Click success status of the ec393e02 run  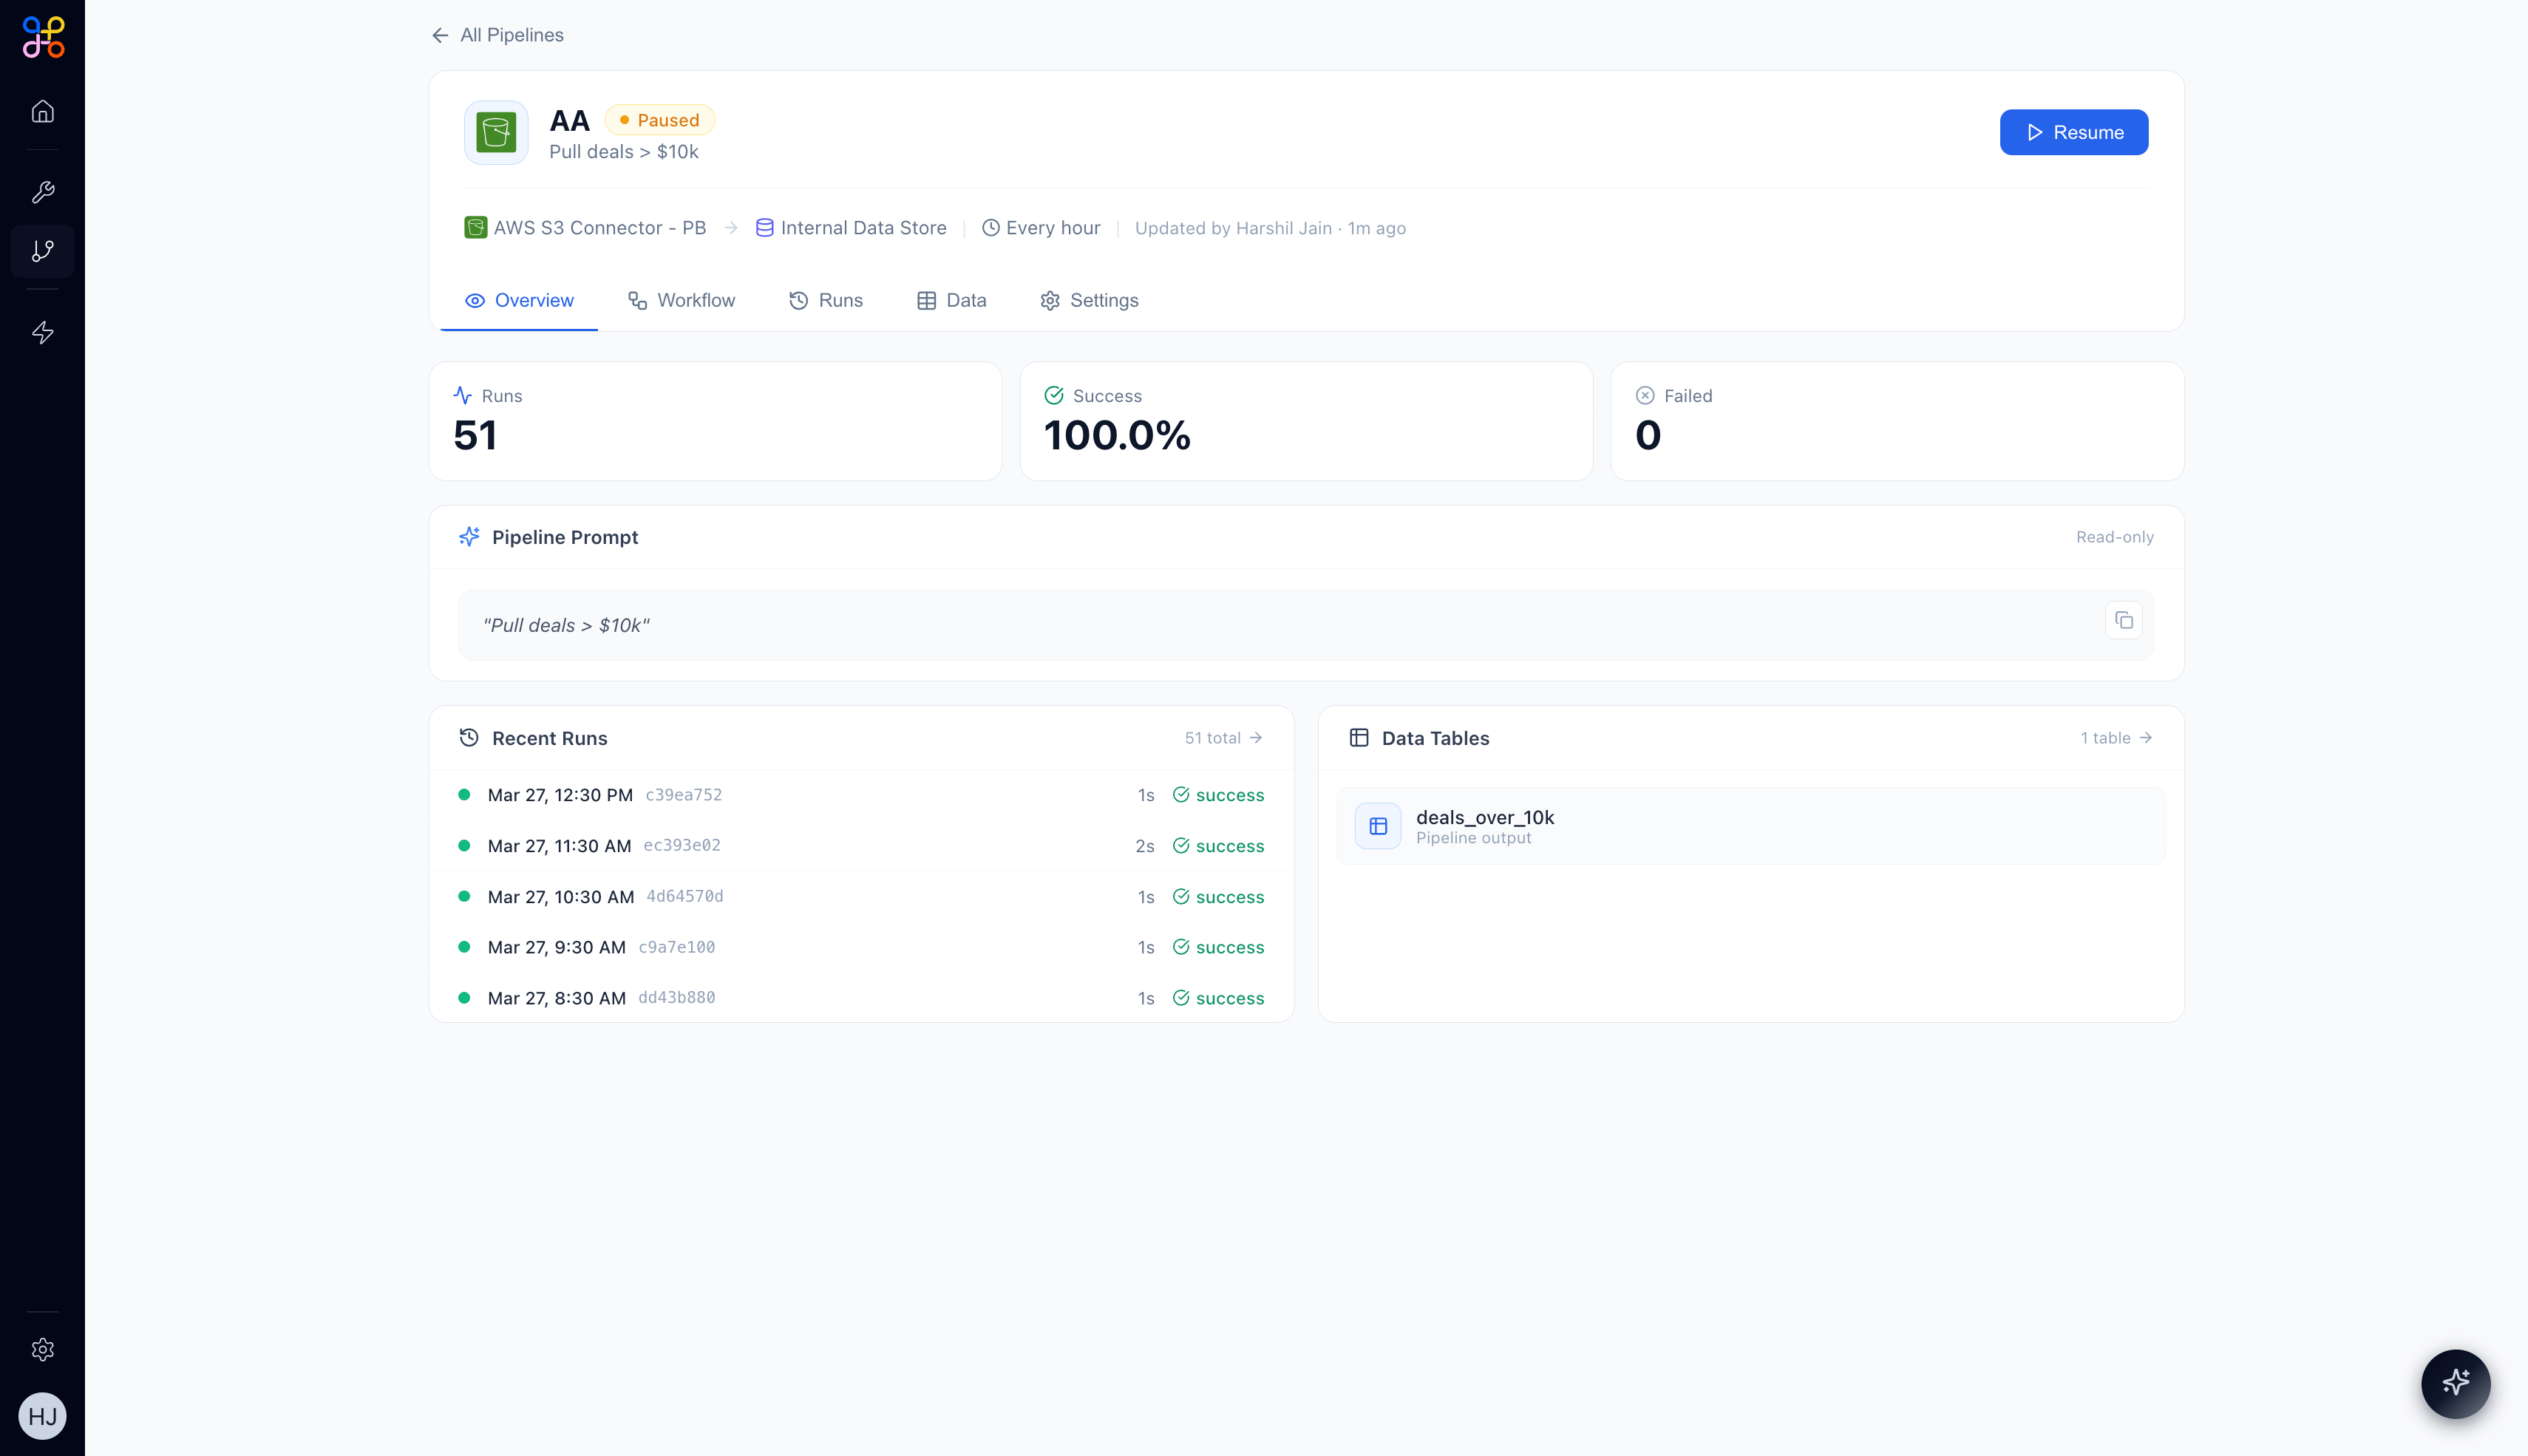pyautogui.click(x=1218, y=846)
